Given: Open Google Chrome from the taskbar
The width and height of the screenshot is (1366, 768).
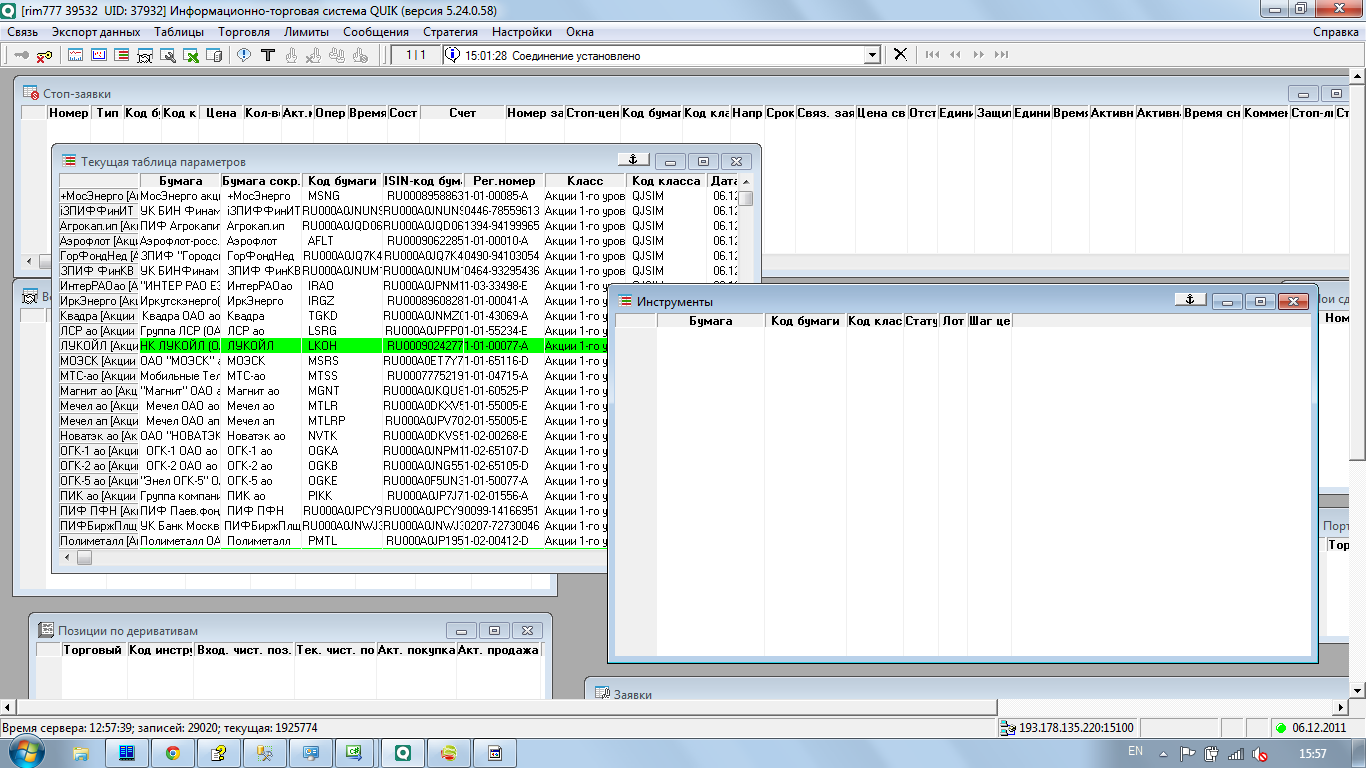Looking at the screenshot, I should [x=173, y=752].
